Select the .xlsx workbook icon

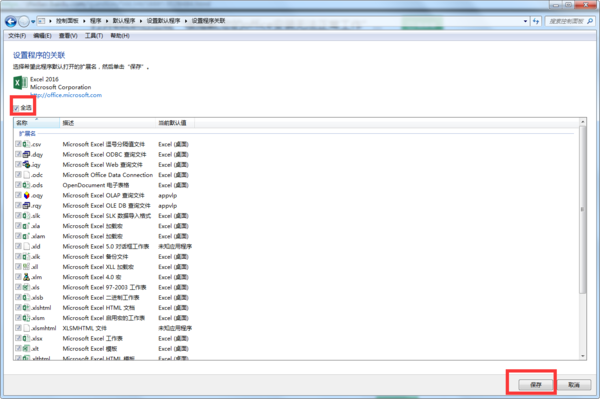point(26,338)
